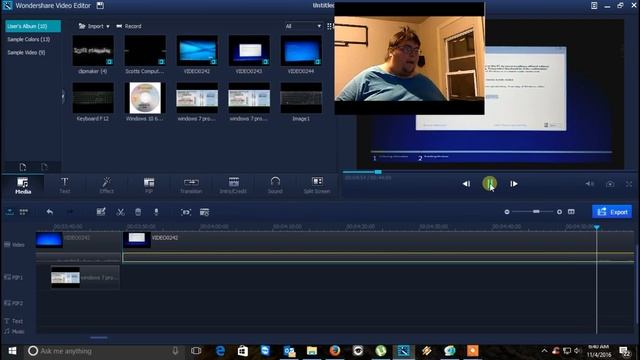Open Task View on the taskbar

point(196,351)
